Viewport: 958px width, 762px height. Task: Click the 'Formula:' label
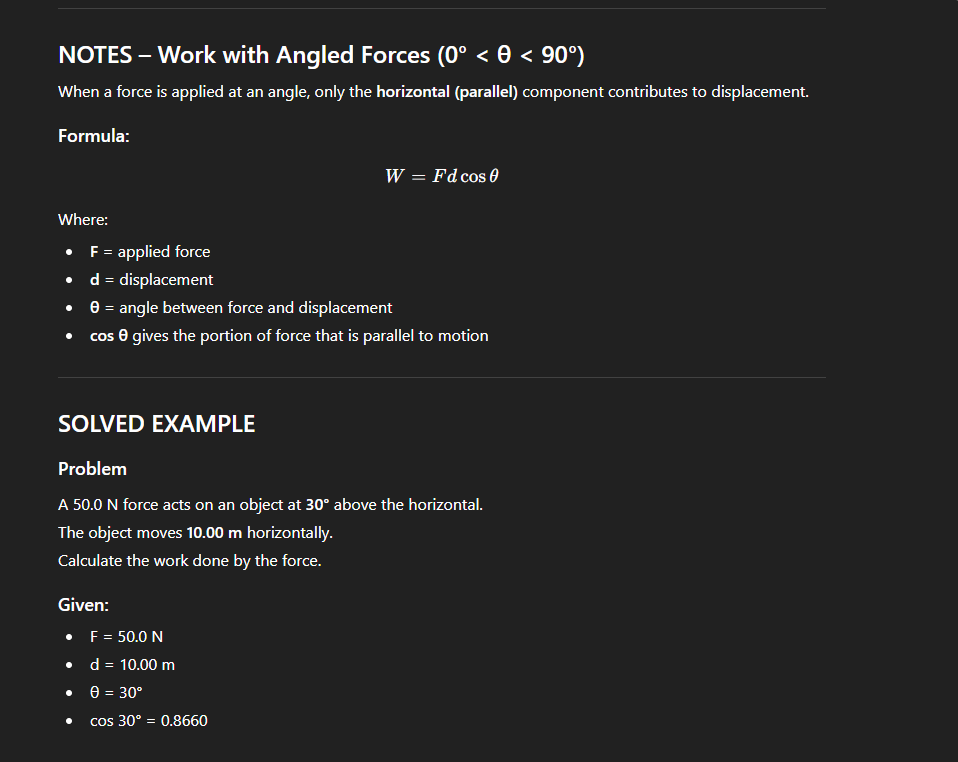(93, 136)
